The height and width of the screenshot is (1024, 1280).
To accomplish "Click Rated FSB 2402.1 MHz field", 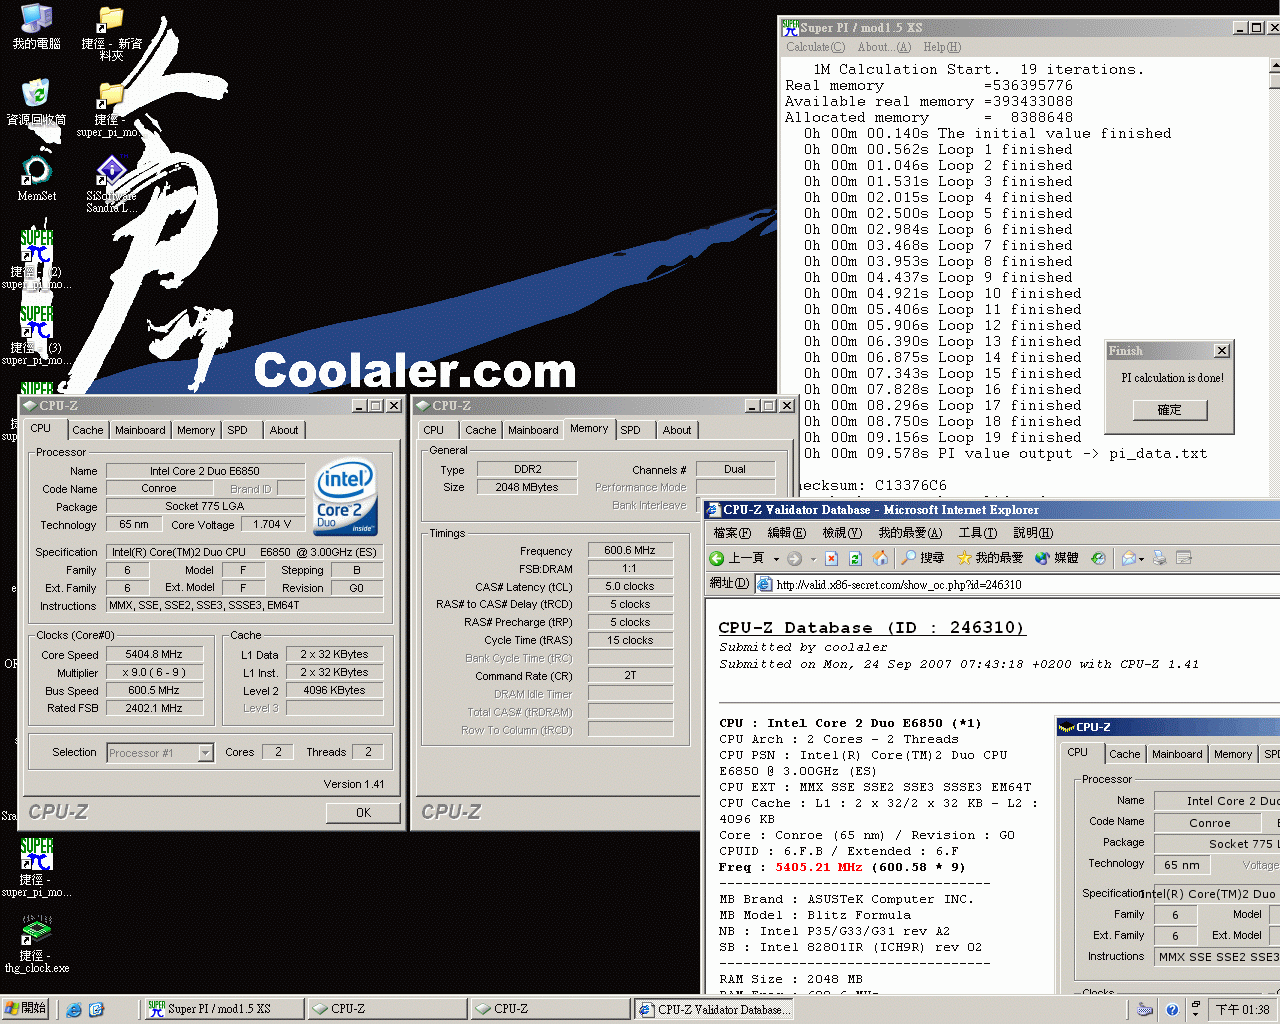I will (154, 709).
